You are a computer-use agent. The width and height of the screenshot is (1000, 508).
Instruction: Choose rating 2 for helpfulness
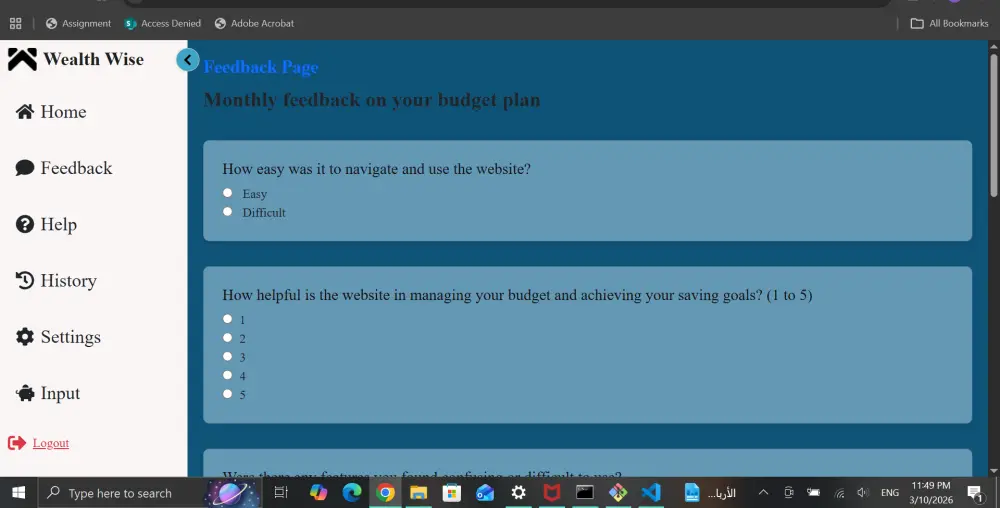click(x=228, y=338)
